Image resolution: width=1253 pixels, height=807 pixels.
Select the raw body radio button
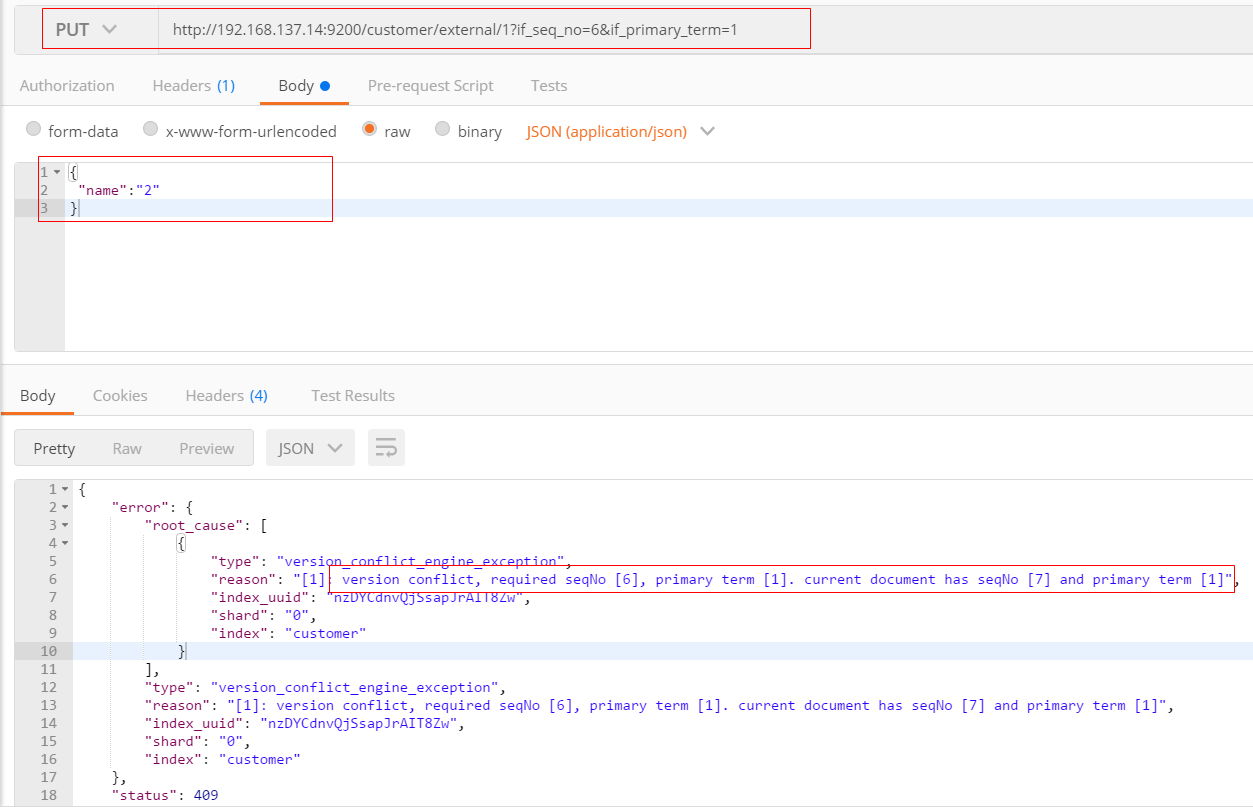click(x=370, y=130)
